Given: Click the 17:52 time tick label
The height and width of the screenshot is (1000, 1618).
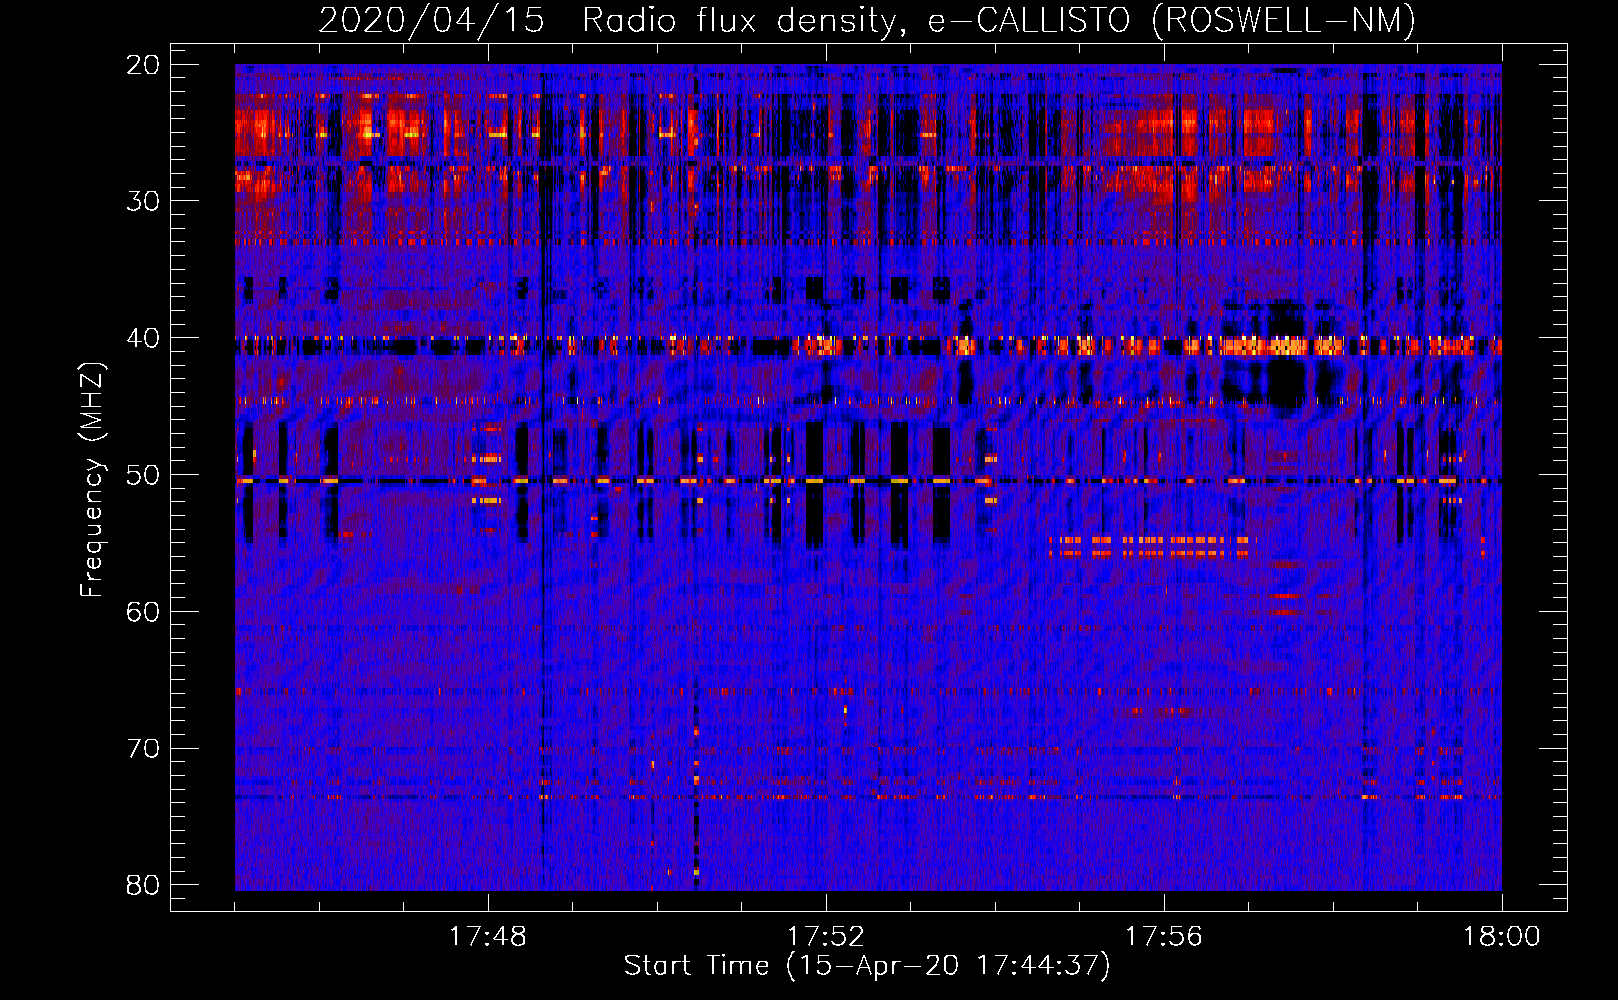Looking at the screenshot, I should point(826,937).
